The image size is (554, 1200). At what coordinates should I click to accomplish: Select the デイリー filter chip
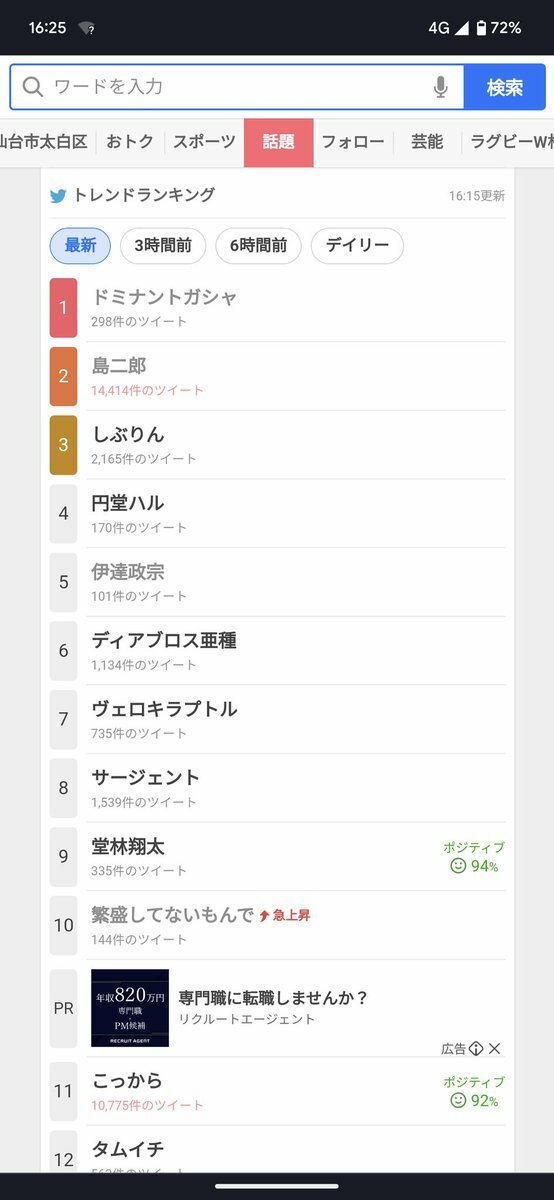coord(357,246)
